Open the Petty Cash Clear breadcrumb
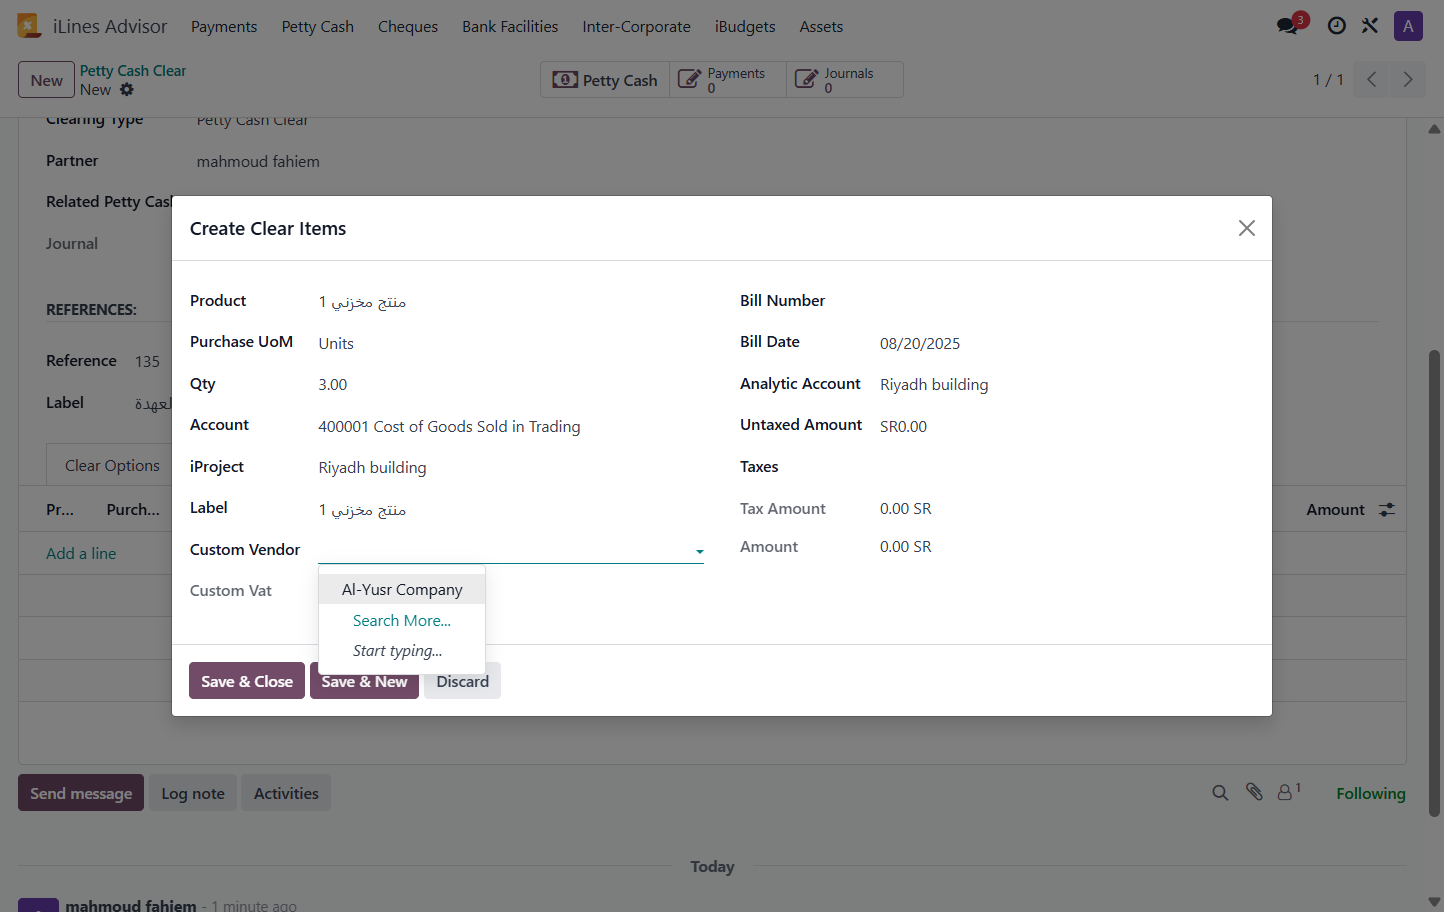 pos(133,71)
